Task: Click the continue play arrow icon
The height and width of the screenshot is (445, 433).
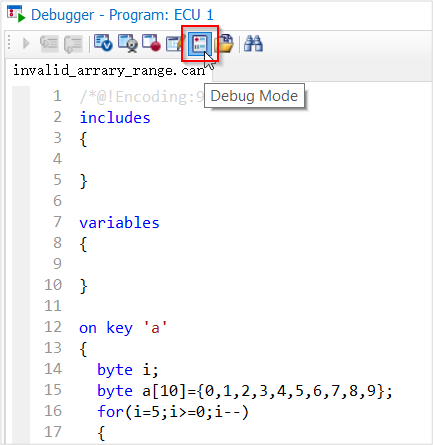Action: tap(26, 43)
